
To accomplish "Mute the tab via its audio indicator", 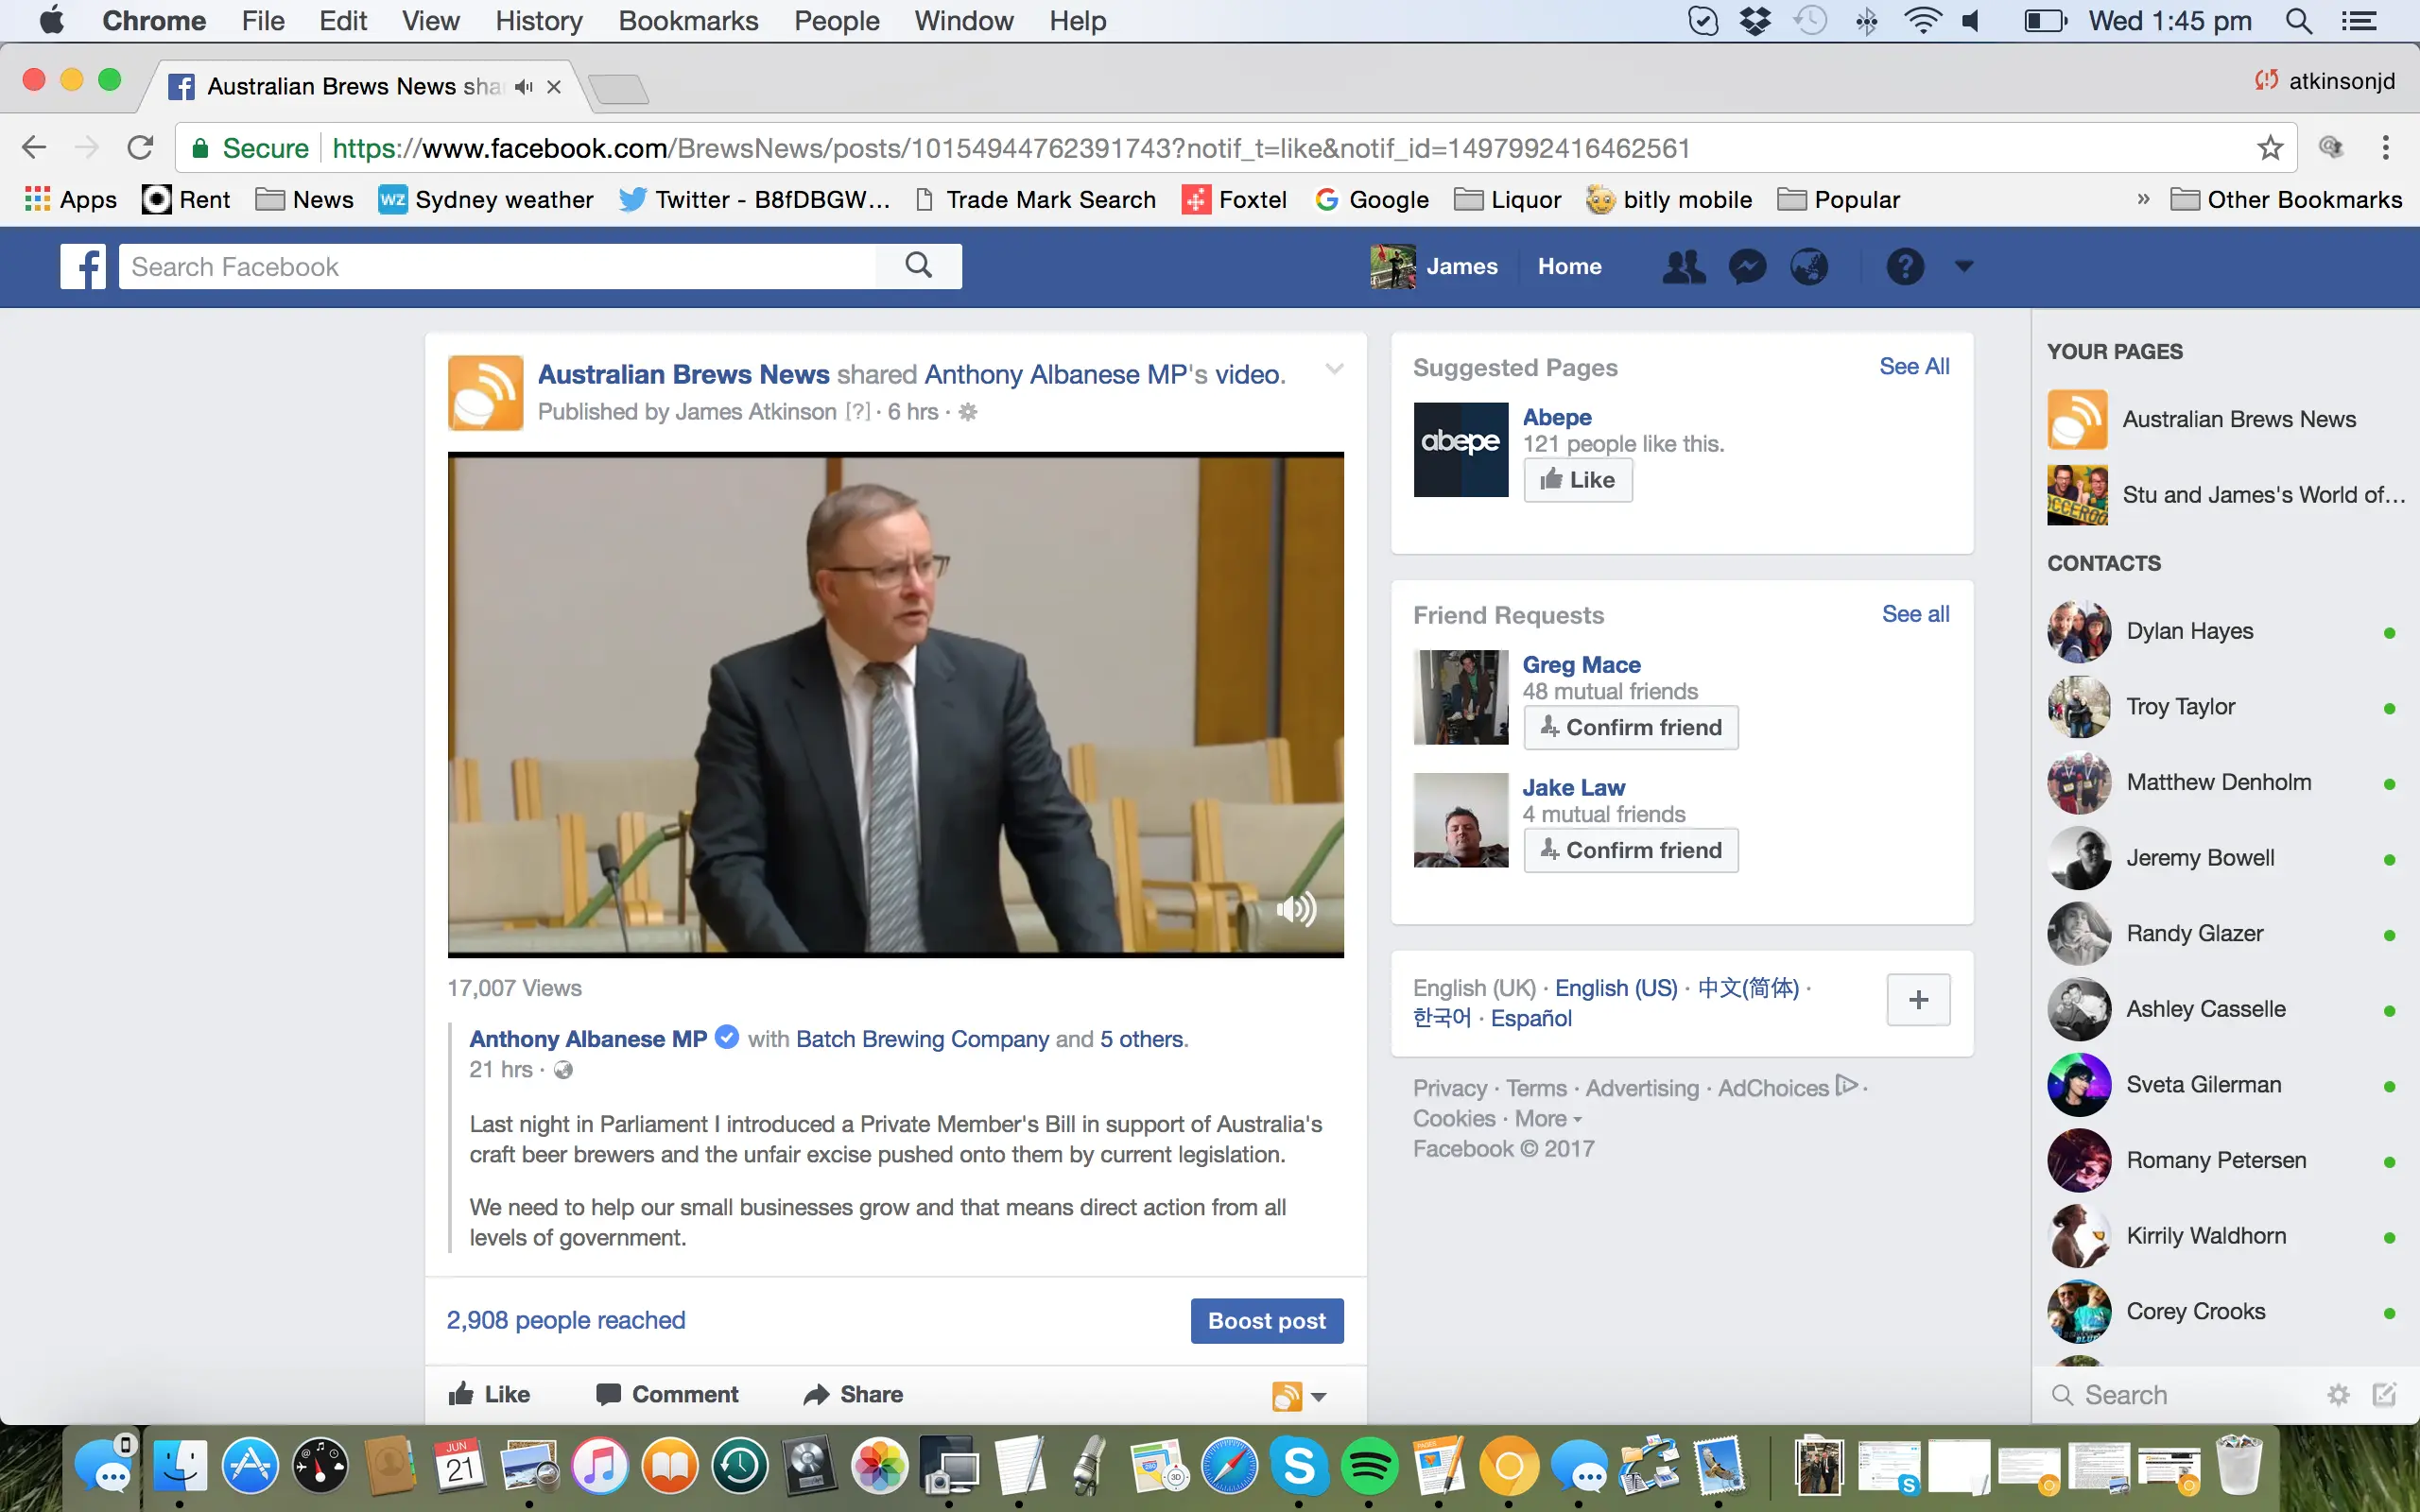I will point(524,87).
